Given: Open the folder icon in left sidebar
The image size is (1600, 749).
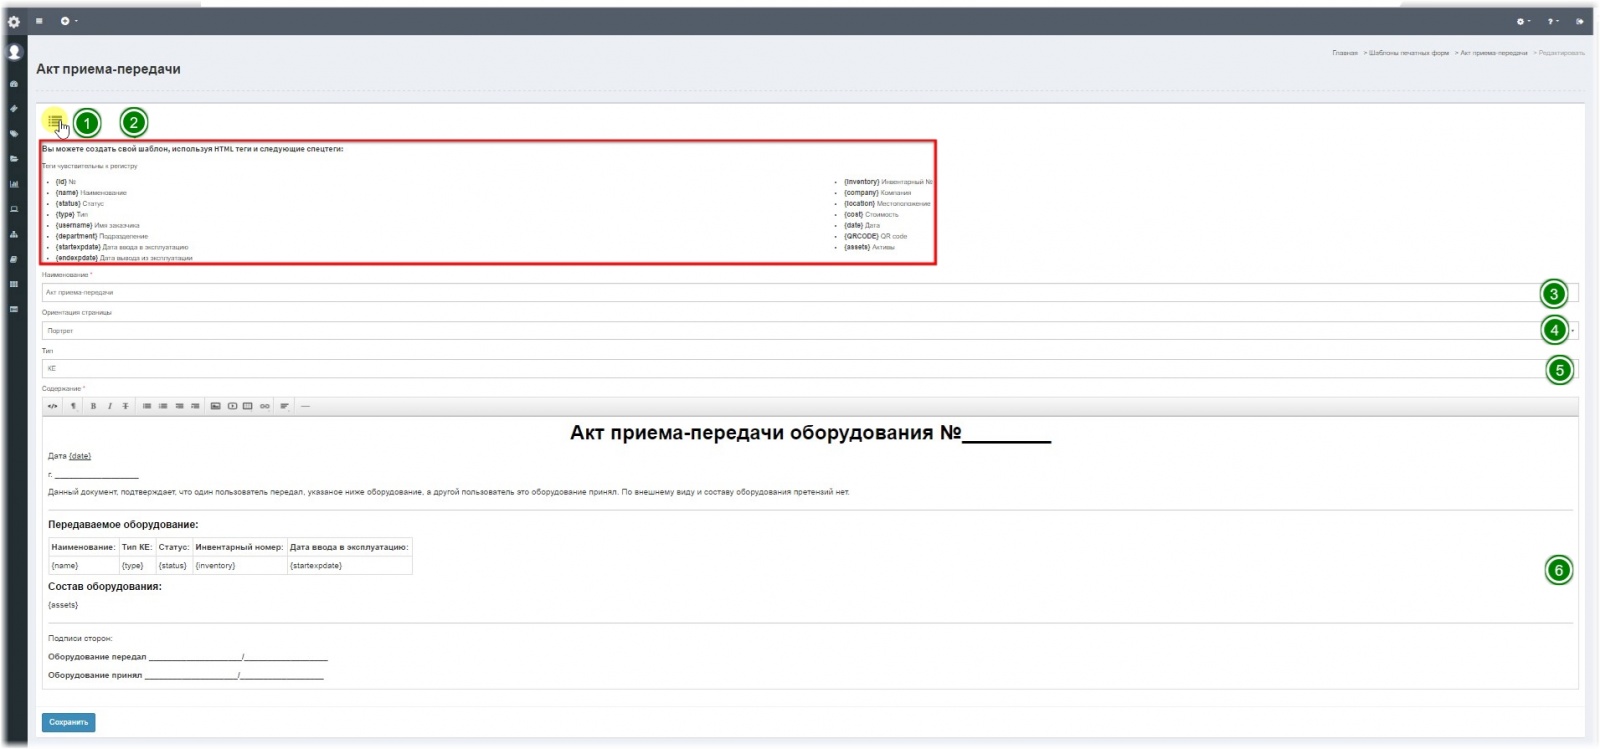Looking at the screenshot, I should click(14, 159).
